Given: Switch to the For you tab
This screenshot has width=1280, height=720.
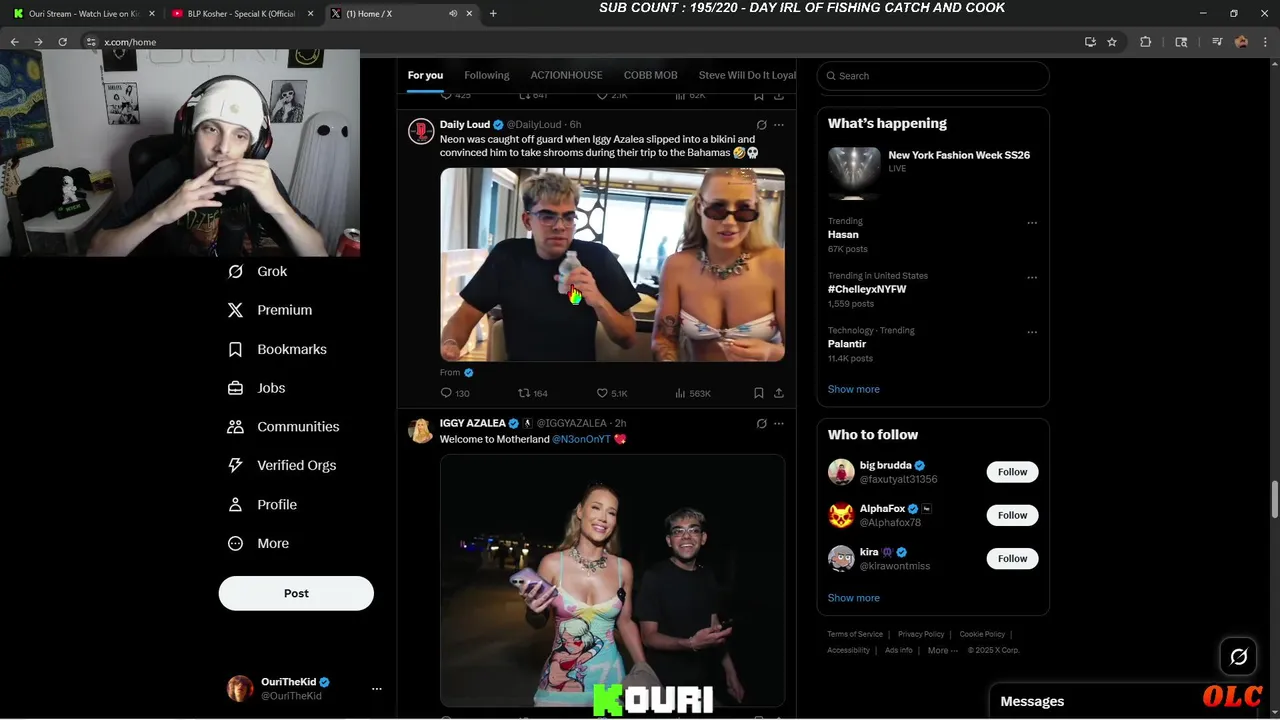Looking at the screenshot, I should click(x=425, y=75).
